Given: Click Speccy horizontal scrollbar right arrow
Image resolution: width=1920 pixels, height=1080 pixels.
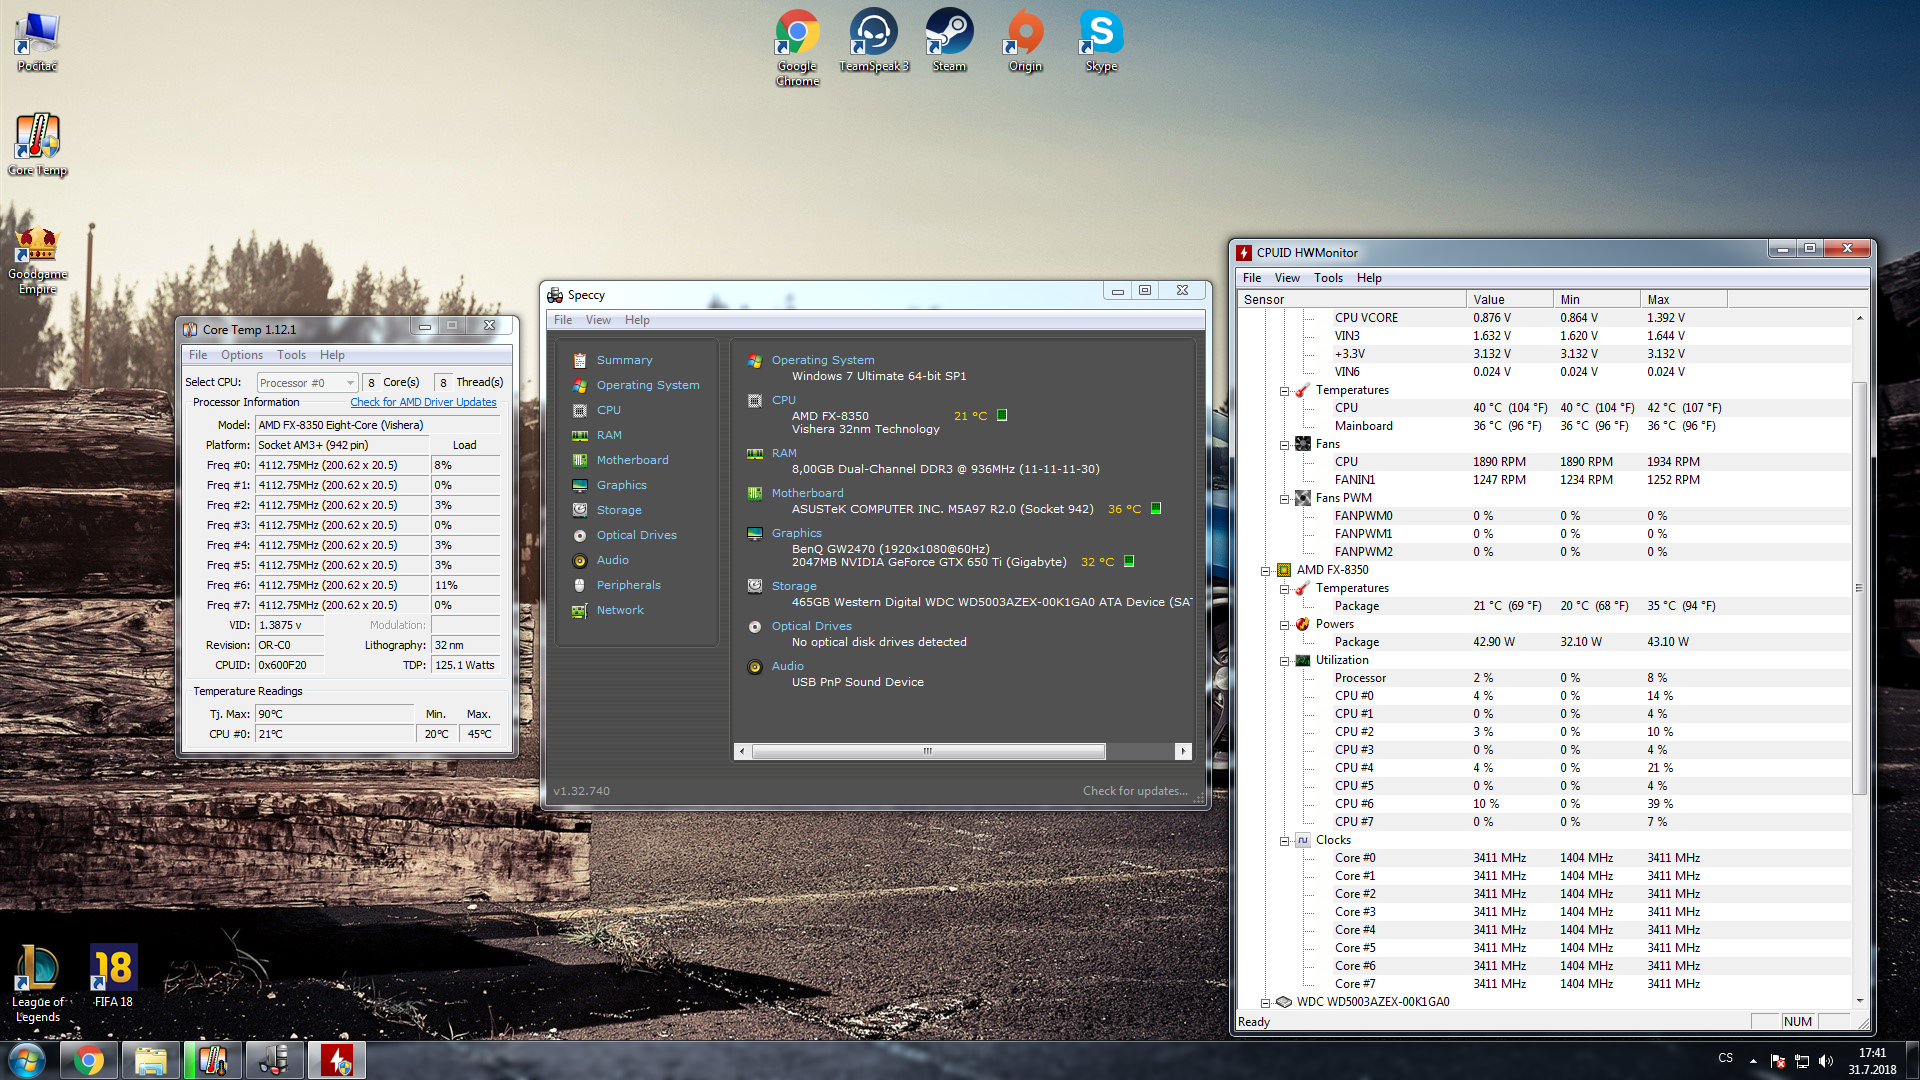Looking at the screenshot, I should point(1183,751).
